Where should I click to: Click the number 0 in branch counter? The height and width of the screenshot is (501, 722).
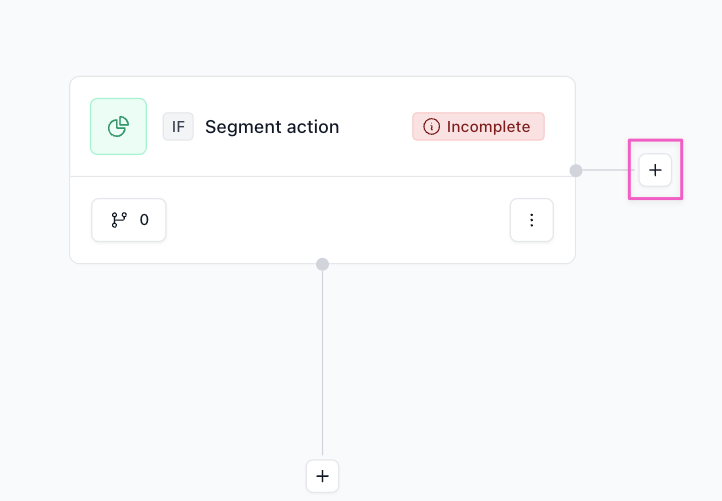(x=144, y=220)
